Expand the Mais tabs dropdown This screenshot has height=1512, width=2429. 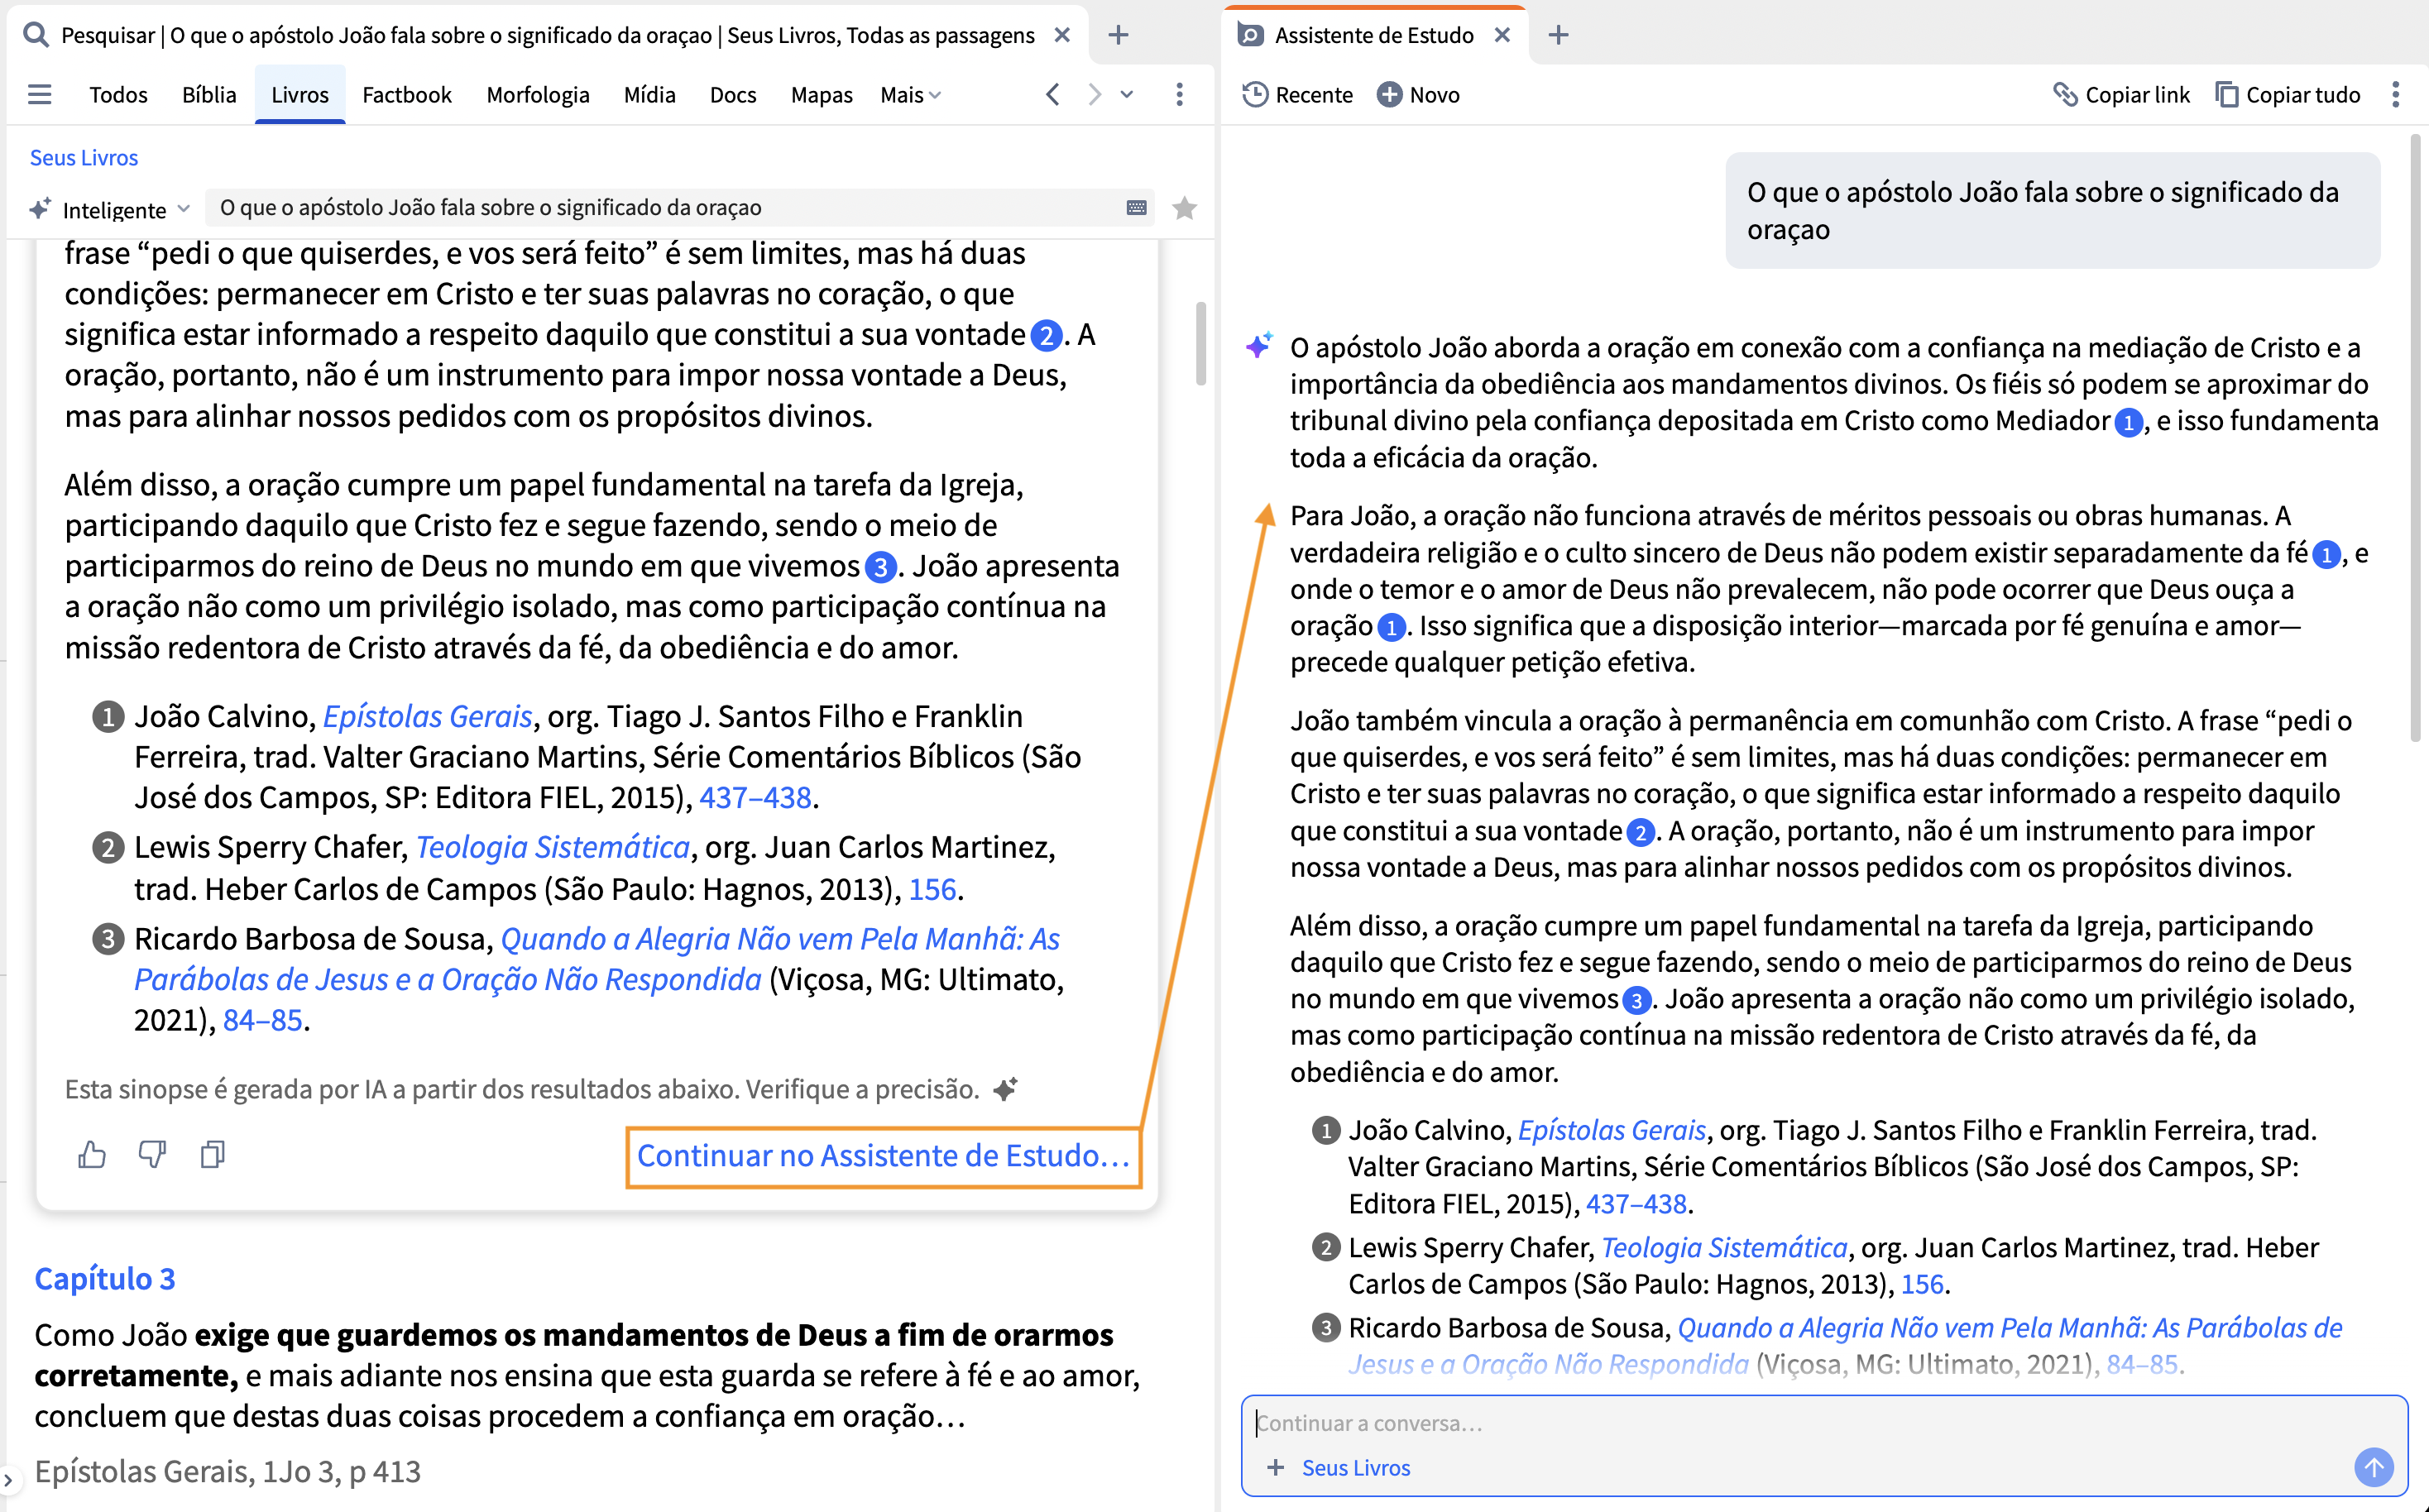[910, 95]
